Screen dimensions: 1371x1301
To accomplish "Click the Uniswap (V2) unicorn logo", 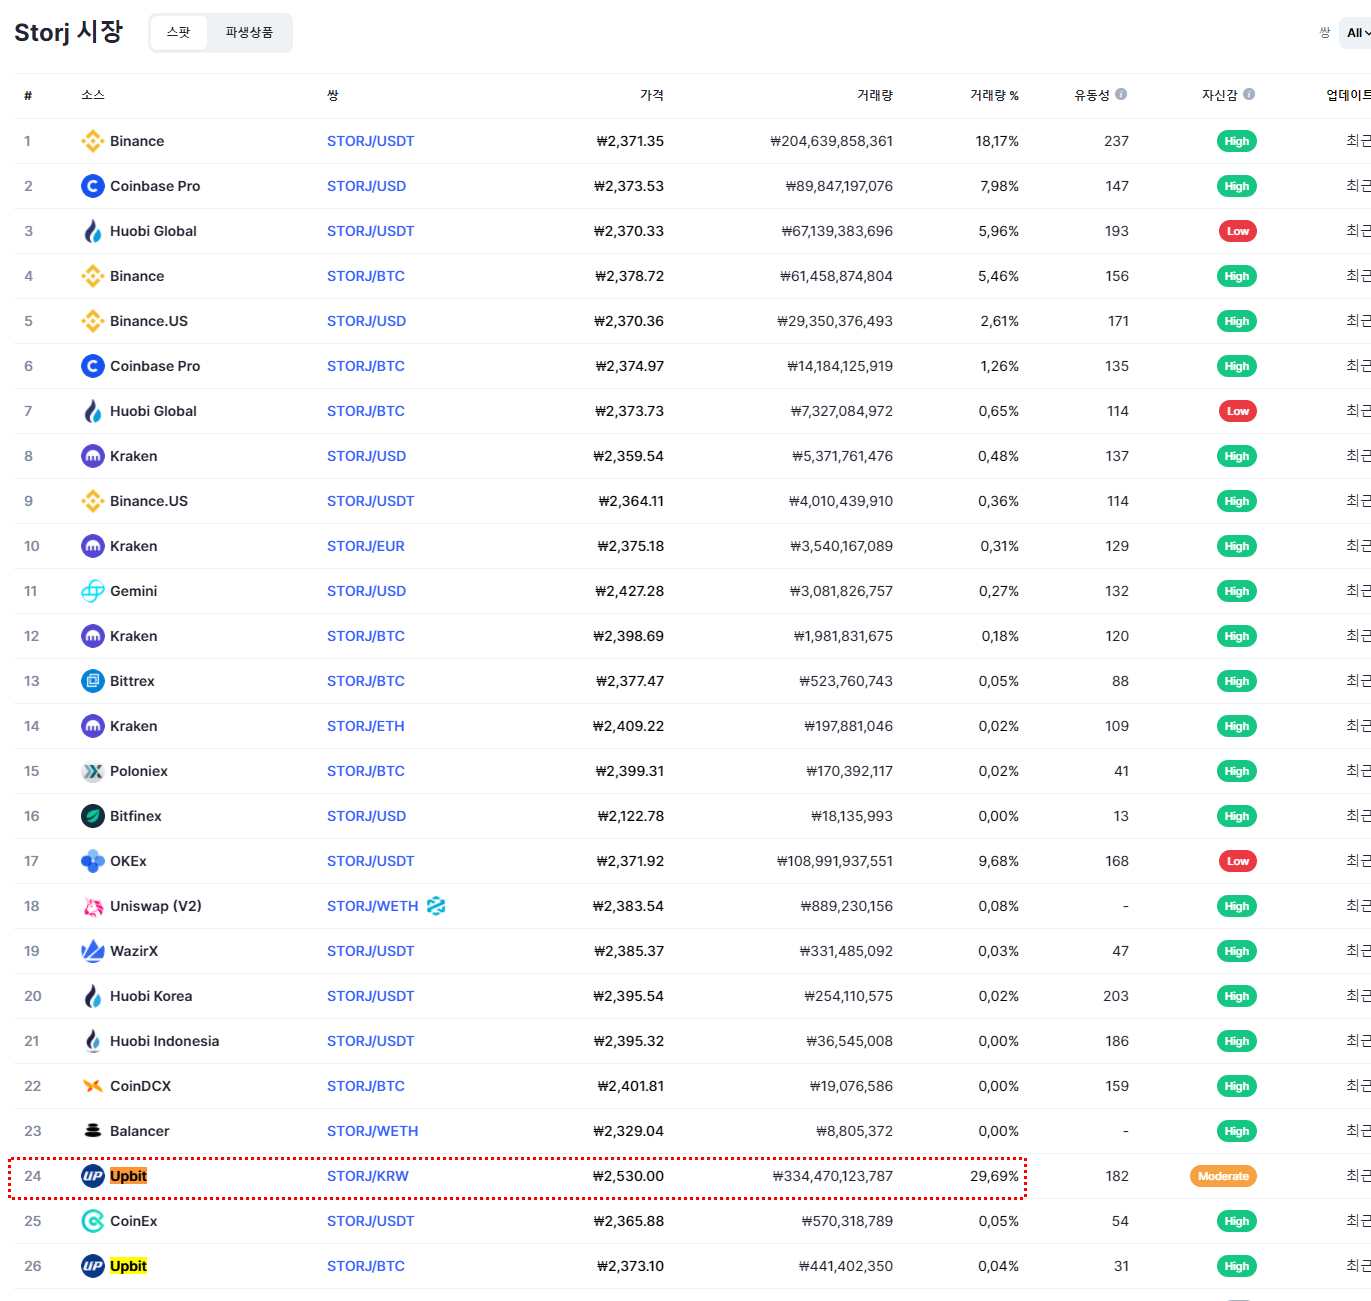I will tap(93, 906).
